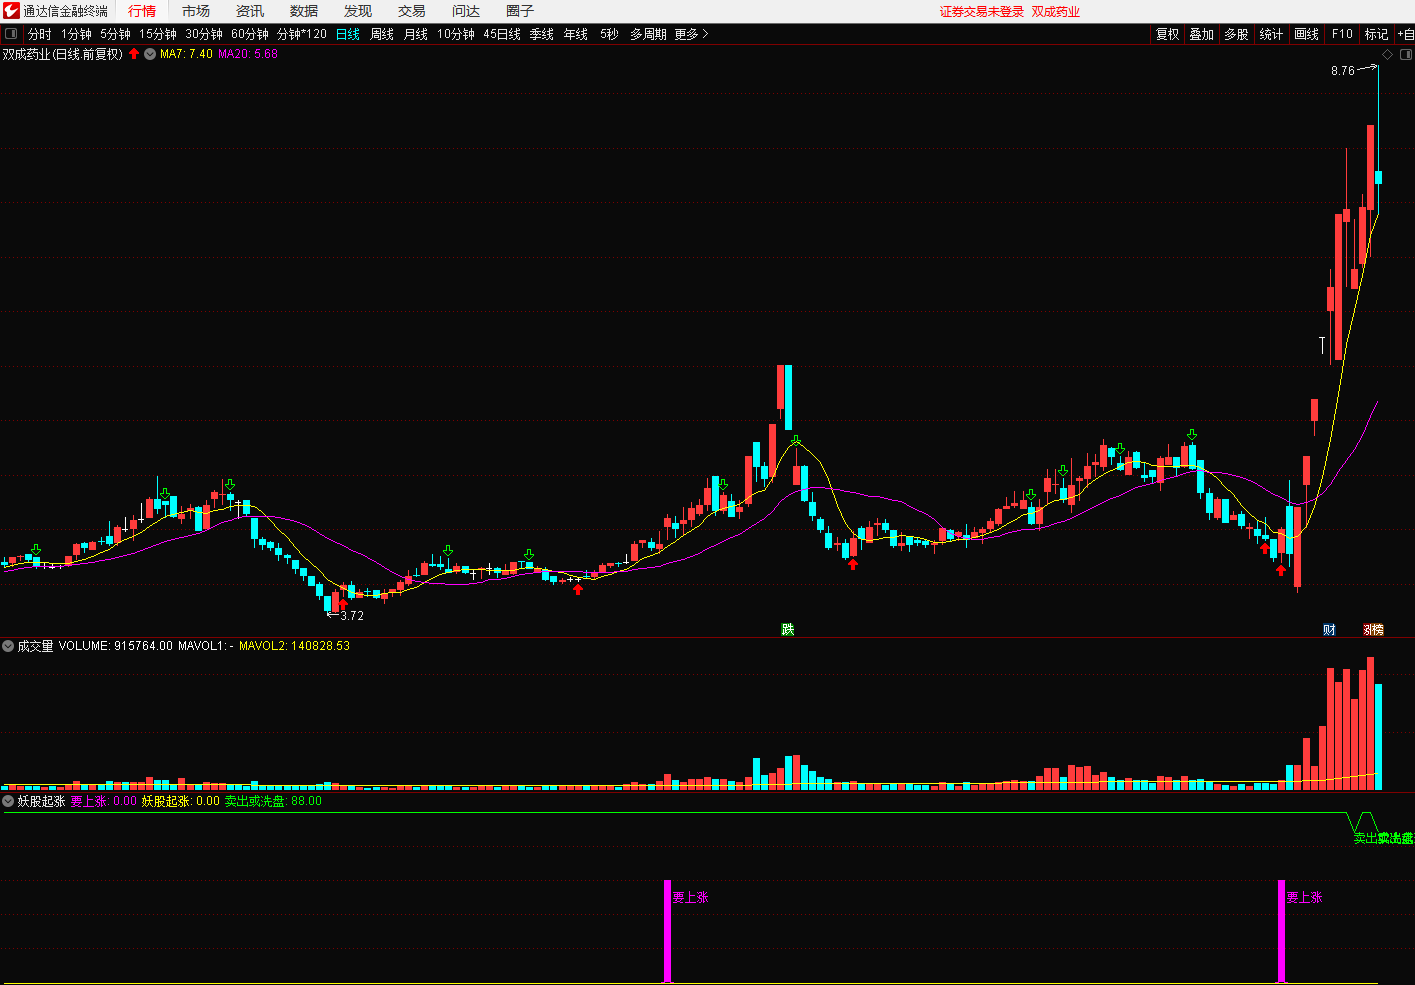The height and width of the screenshot is (985, 1415).
Task: Open main chart indicator dropdown circle
Action: point(150,54)
